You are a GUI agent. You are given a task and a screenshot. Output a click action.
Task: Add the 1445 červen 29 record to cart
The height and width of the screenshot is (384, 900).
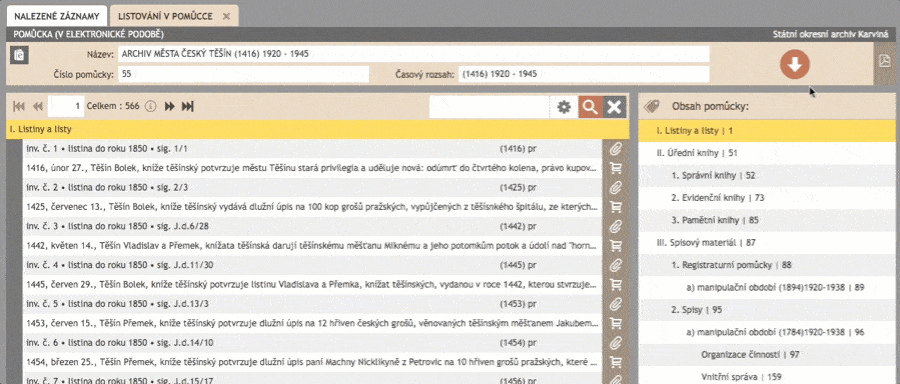[616, 285]
